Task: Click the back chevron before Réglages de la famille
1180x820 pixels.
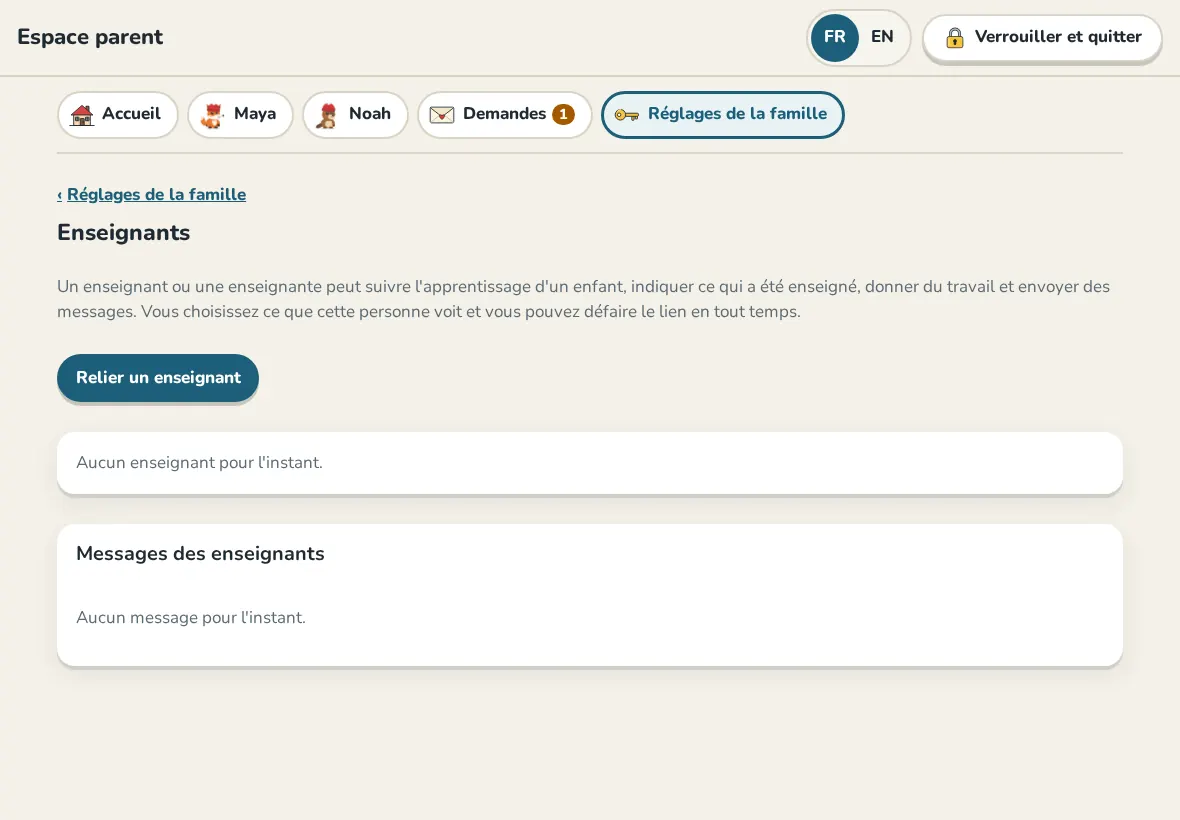Action: tap(59, 195)
